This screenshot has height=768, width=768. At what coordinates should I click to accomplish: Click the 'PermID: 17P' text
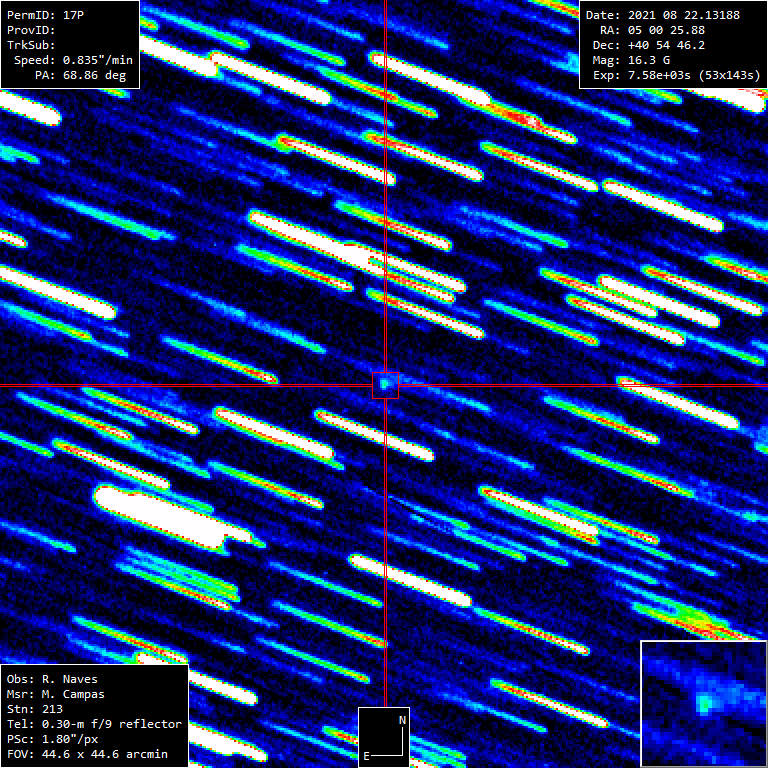click(46, 15)
